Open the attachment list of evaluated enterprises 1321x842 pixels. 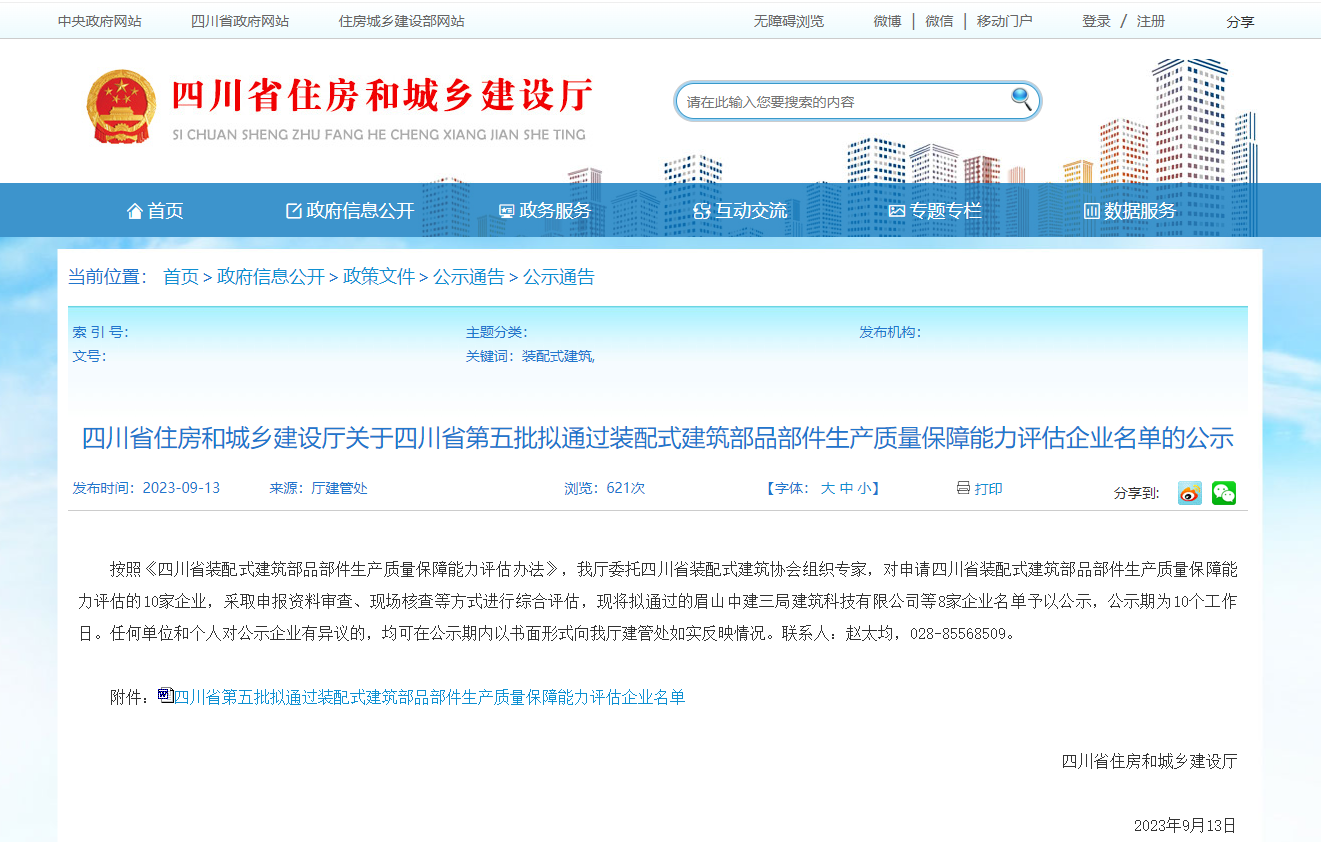430,696
